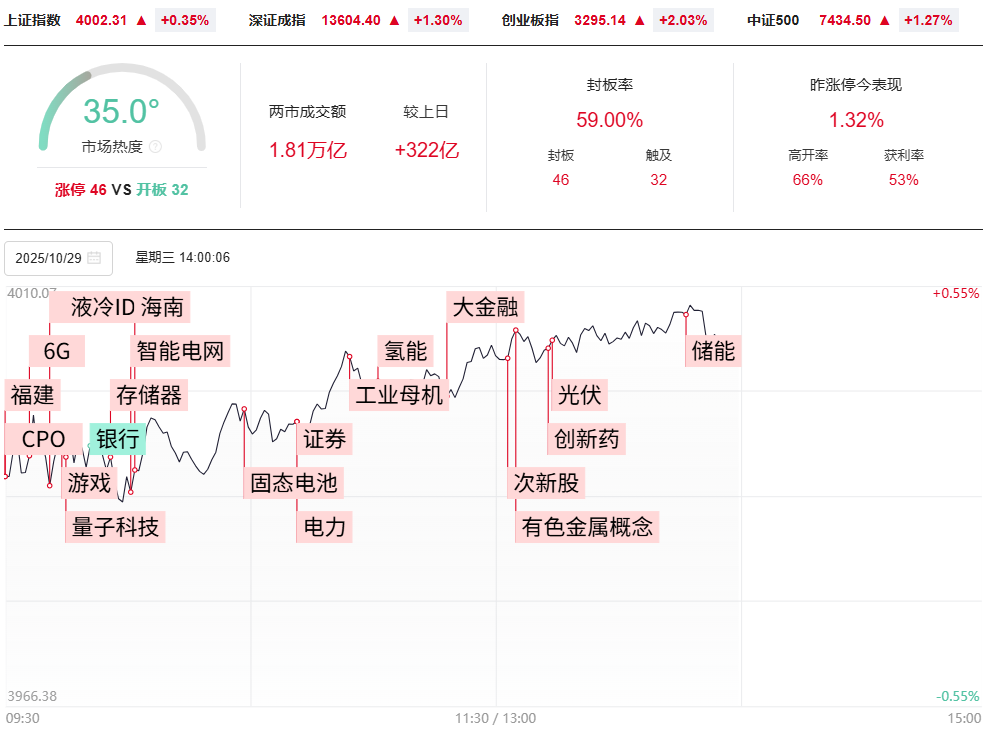Click the 封板率 59.00% value
Image resolution: width=999 pixels, height=735 pixels.
(609, 120)
